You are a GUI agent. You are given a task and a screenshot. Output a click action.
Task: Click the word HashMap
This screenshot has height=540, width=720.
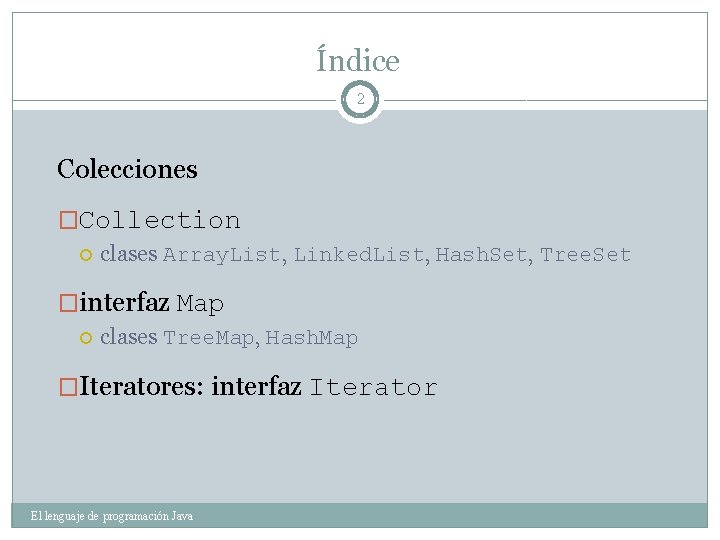coord(311,338)
